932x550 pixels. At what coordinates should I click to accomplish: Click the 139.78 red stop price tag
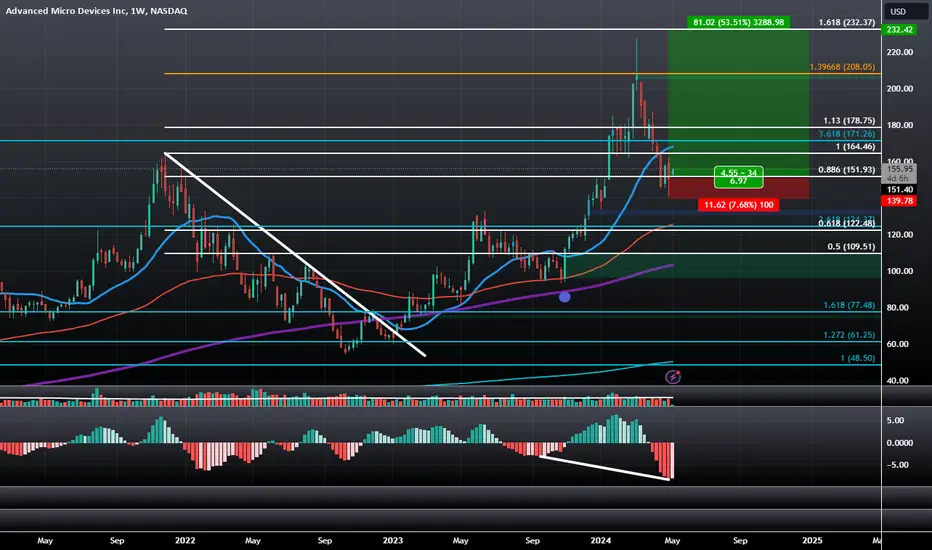(899, 201)
